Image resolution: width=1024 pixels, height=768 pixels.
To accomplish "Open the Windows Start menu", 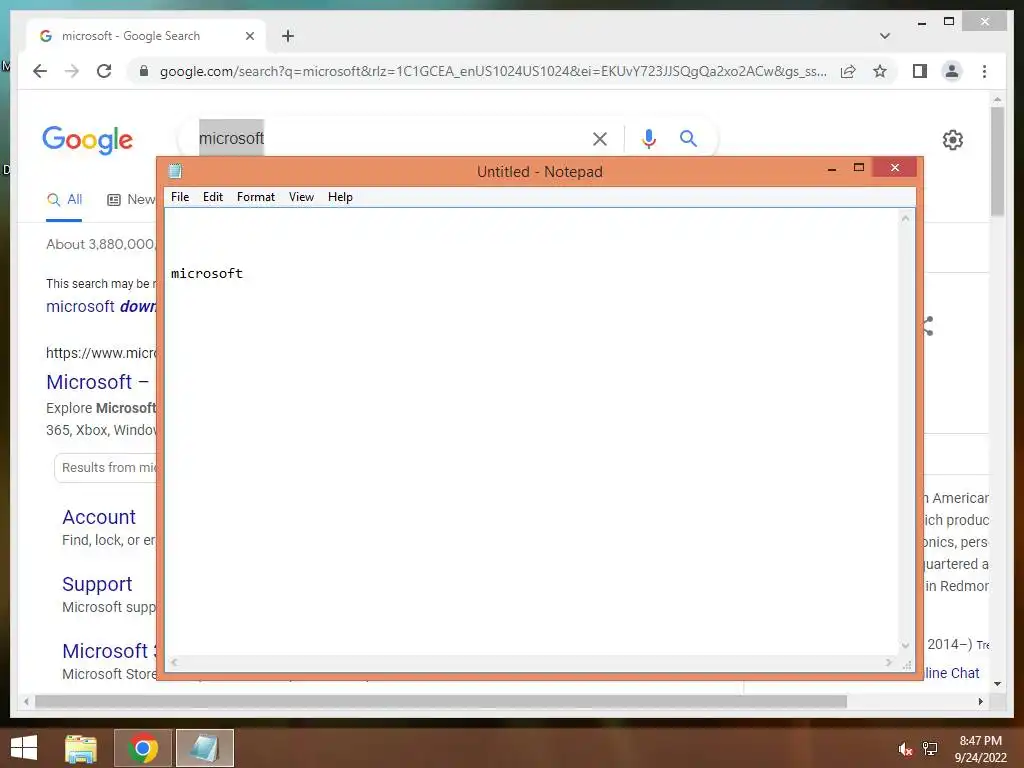I will pos(24,748).
